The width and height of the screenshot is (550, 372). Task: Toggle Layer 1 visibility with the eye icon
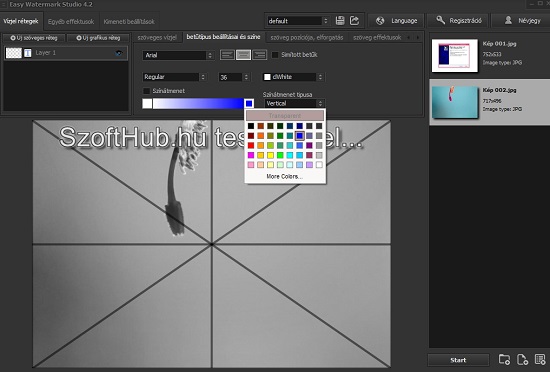point(119,53)
